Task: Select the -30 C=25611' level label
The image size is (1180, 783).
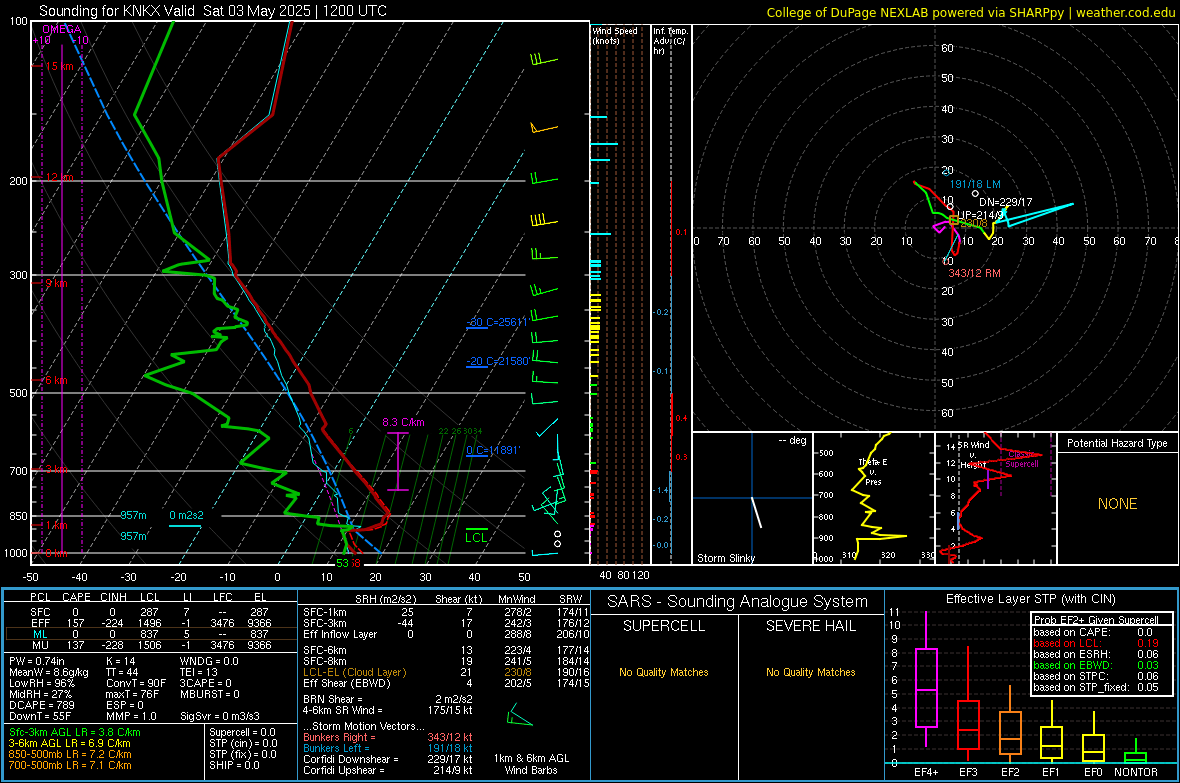Action: 497,322
